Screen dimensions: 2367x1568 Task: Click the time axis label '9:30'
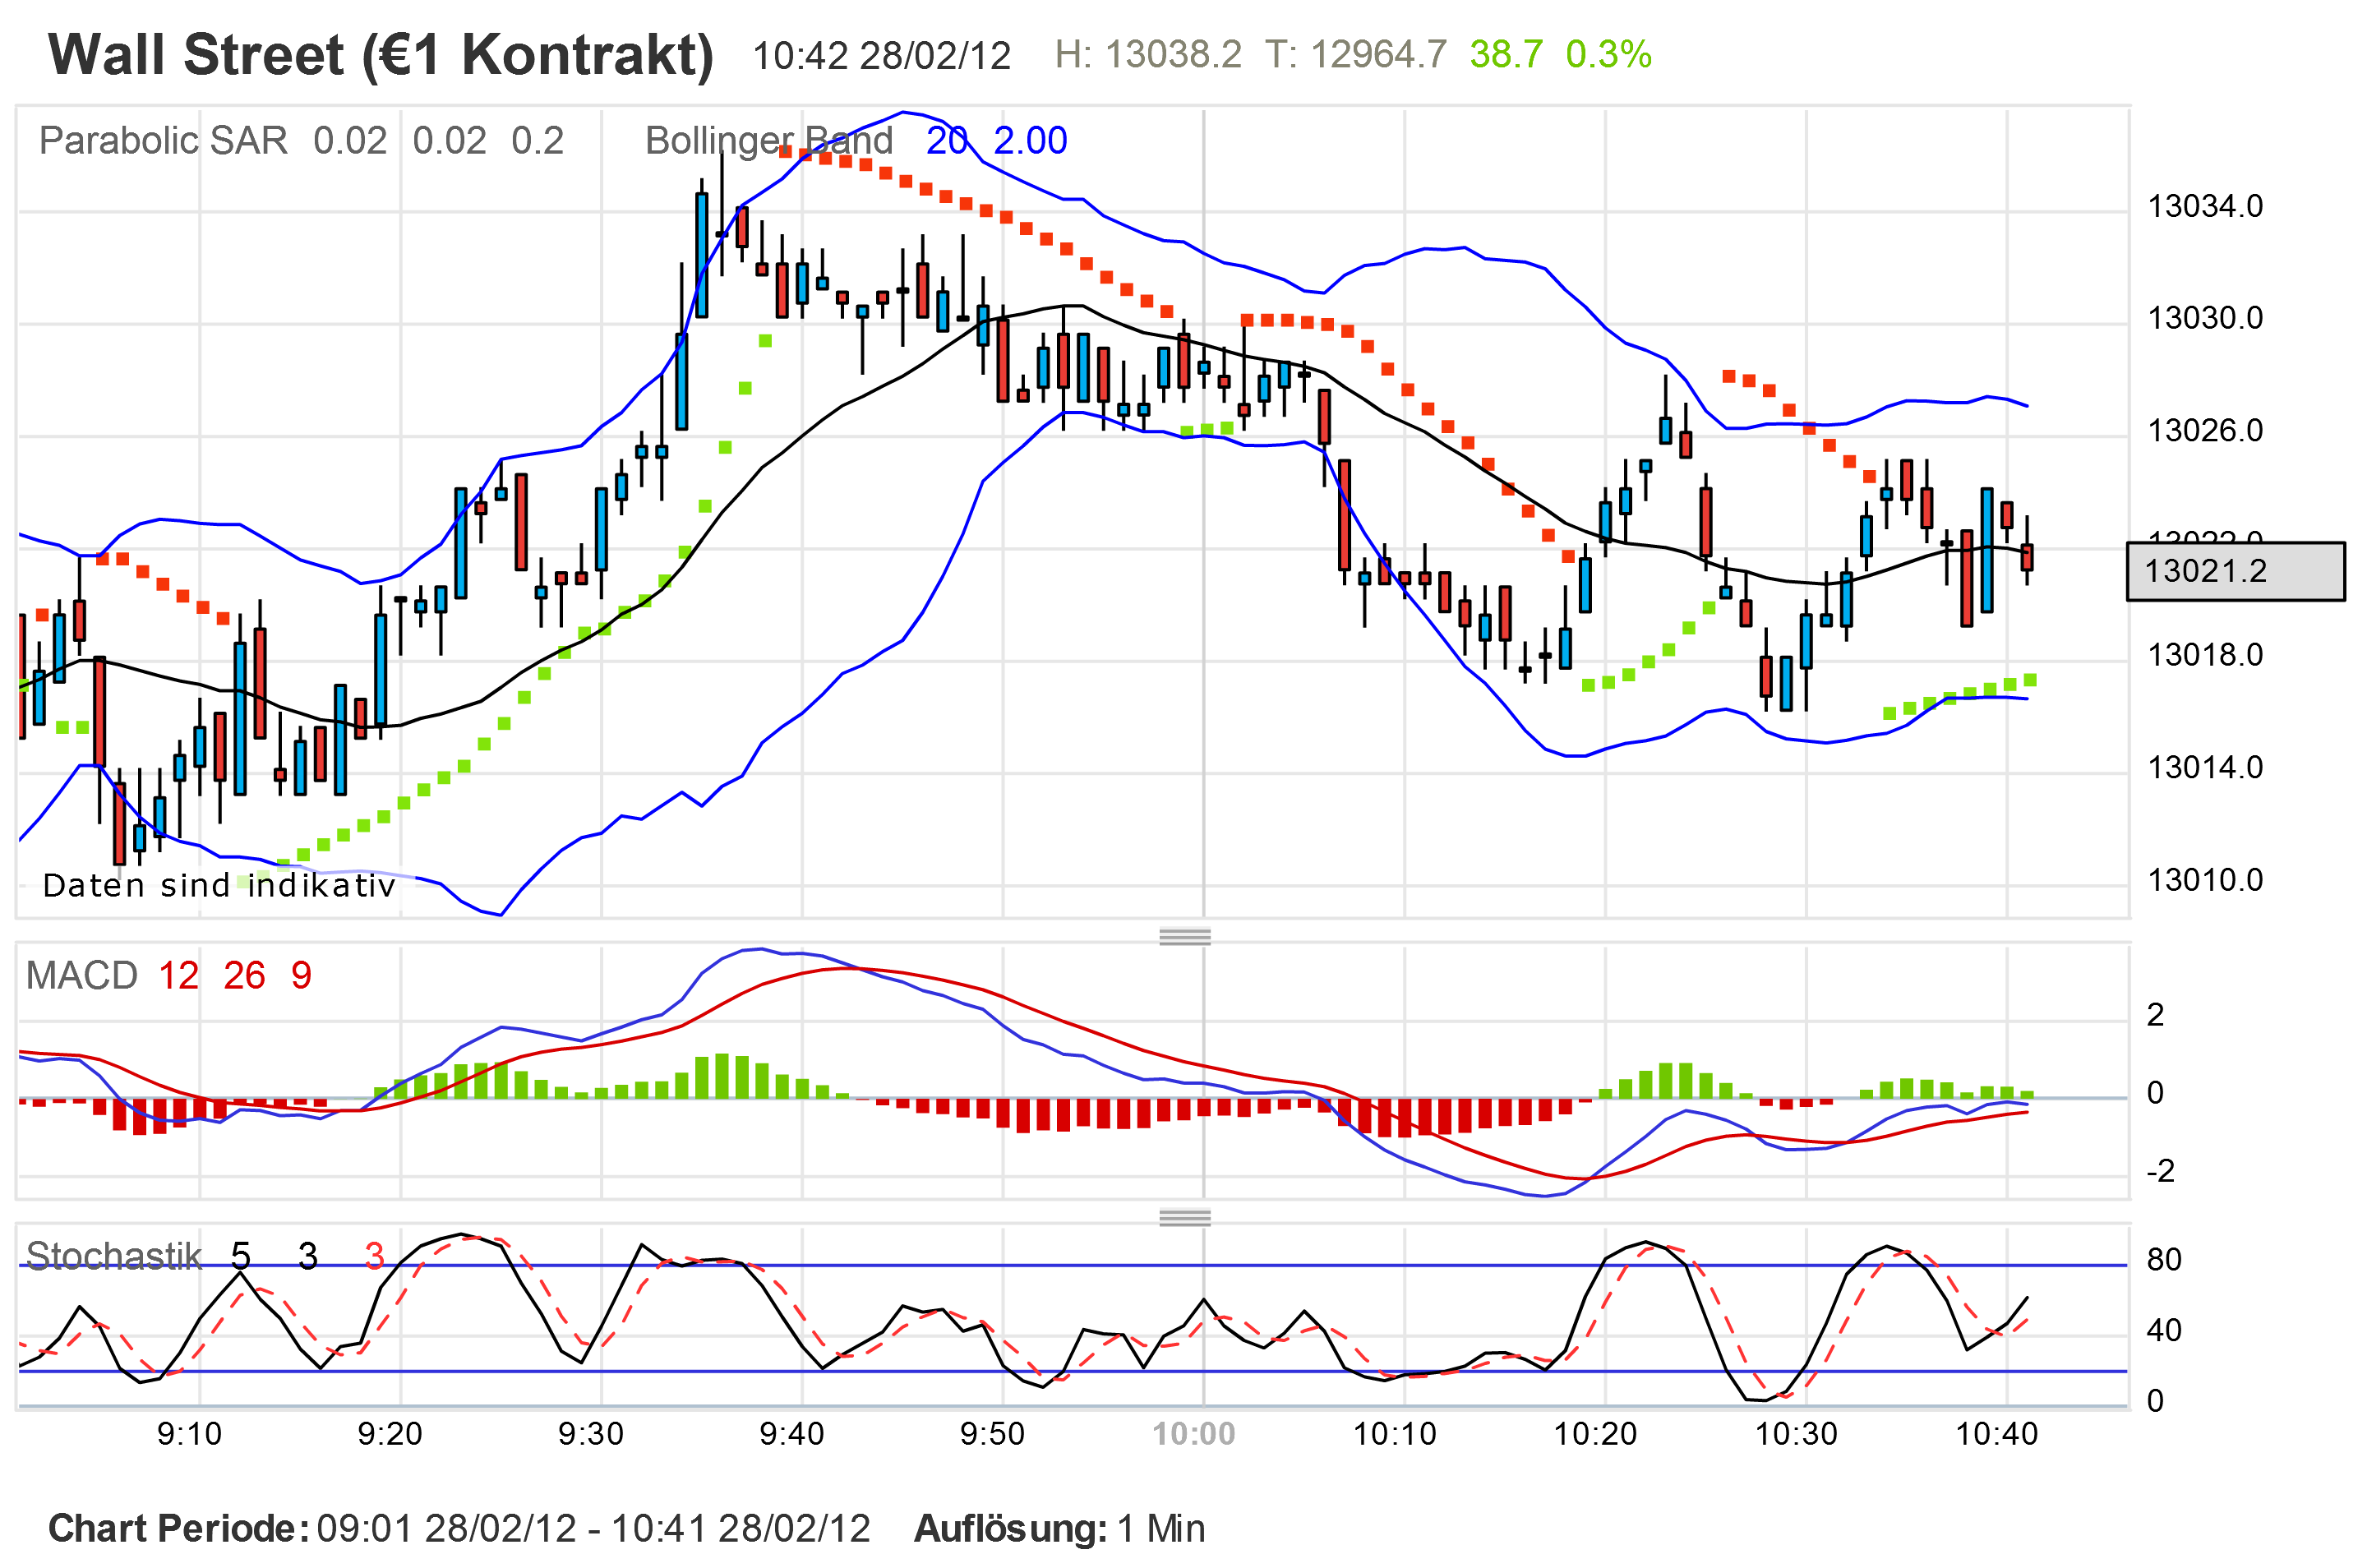pos(591,1435)
